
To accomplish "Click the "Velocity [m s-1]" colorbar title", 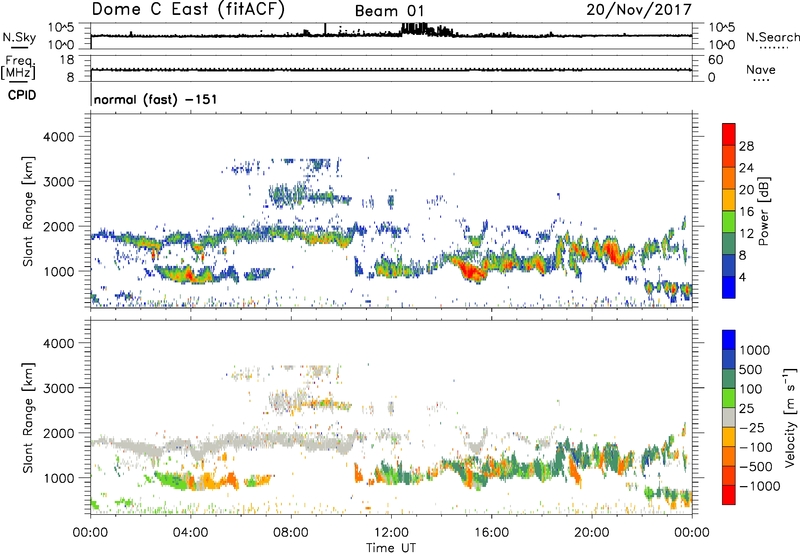I will 790,417.
